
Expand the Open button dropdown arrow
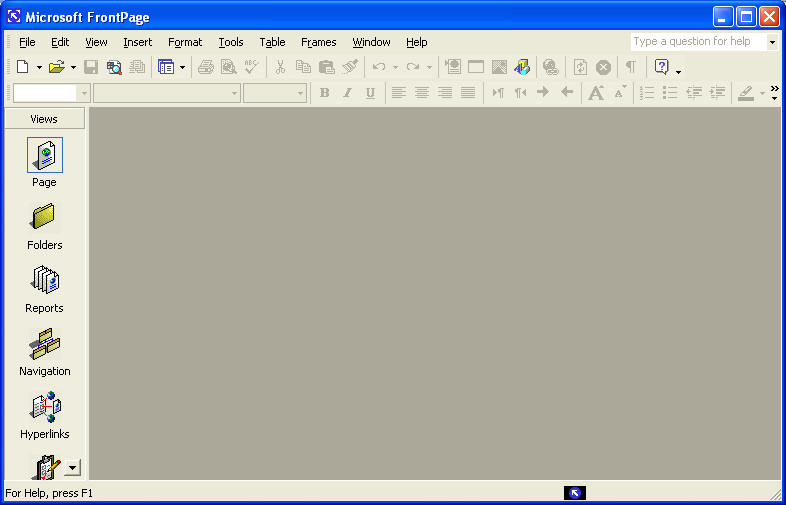pyautogui.click(x=73, y=67)
